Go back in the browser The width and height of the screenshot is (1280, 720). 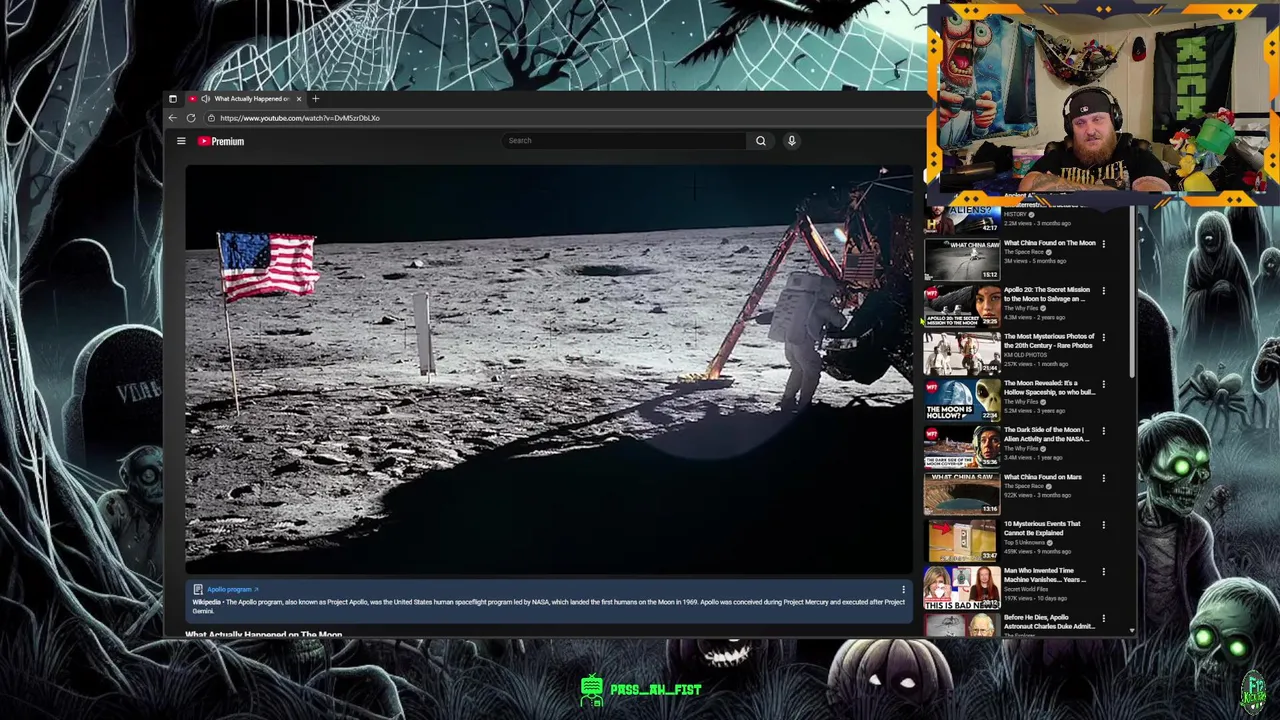click(x=173, y=118)
